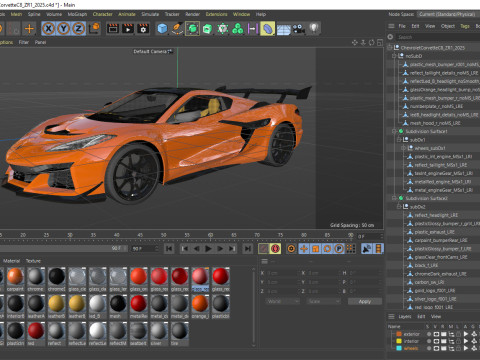Toggle the Scale keyframe channel
Screen dimensions: 480x360
tap(315, 249)
